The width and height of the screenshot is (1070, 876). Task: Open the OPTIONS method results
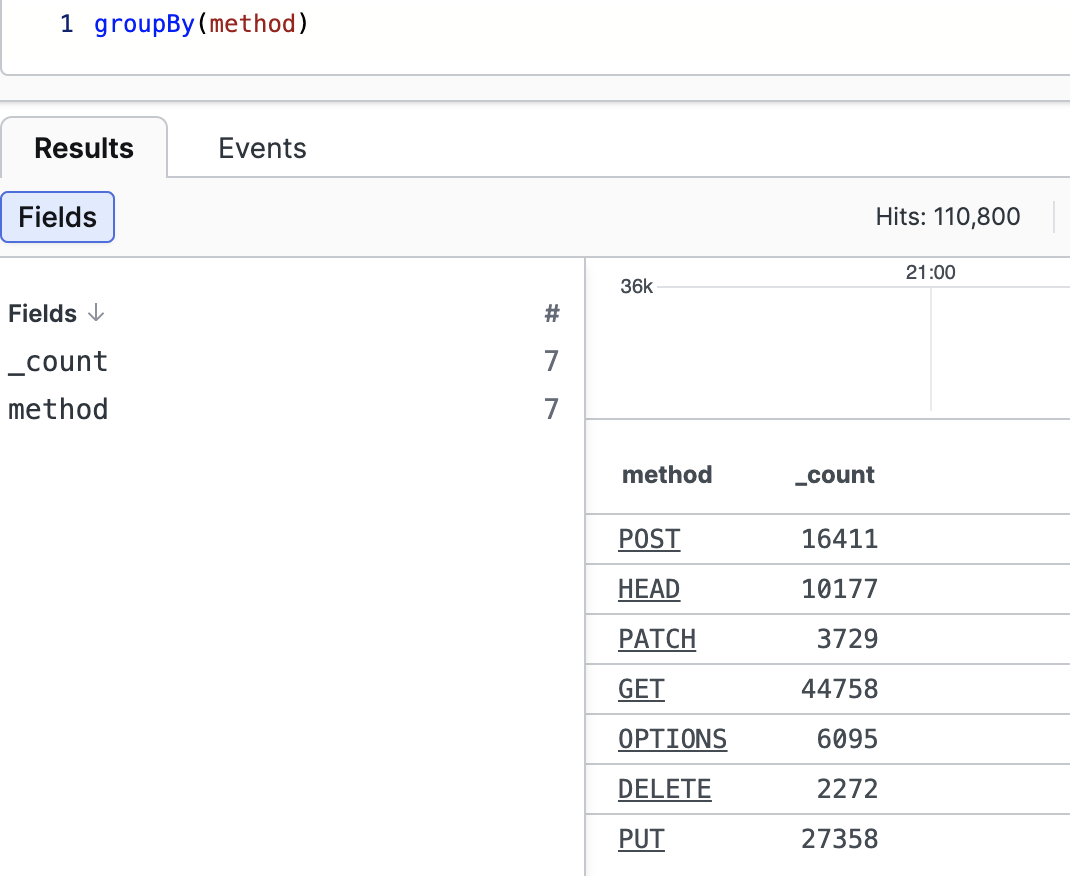point(672,739)
